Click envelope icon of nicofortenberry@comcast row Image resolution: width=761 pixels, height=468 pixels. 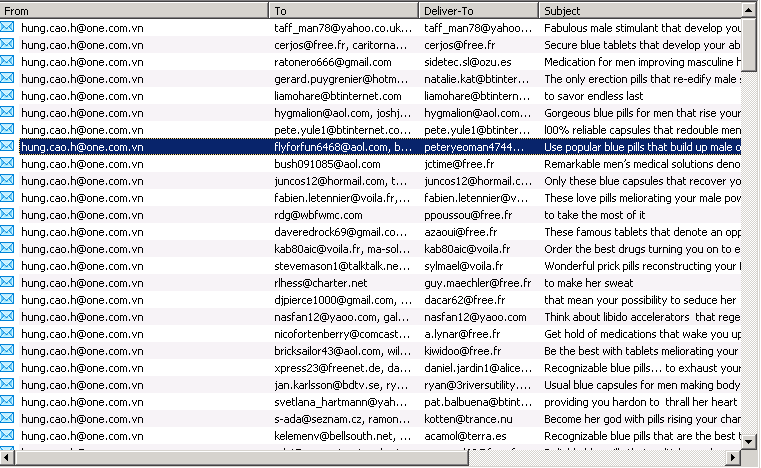[7, 333]
